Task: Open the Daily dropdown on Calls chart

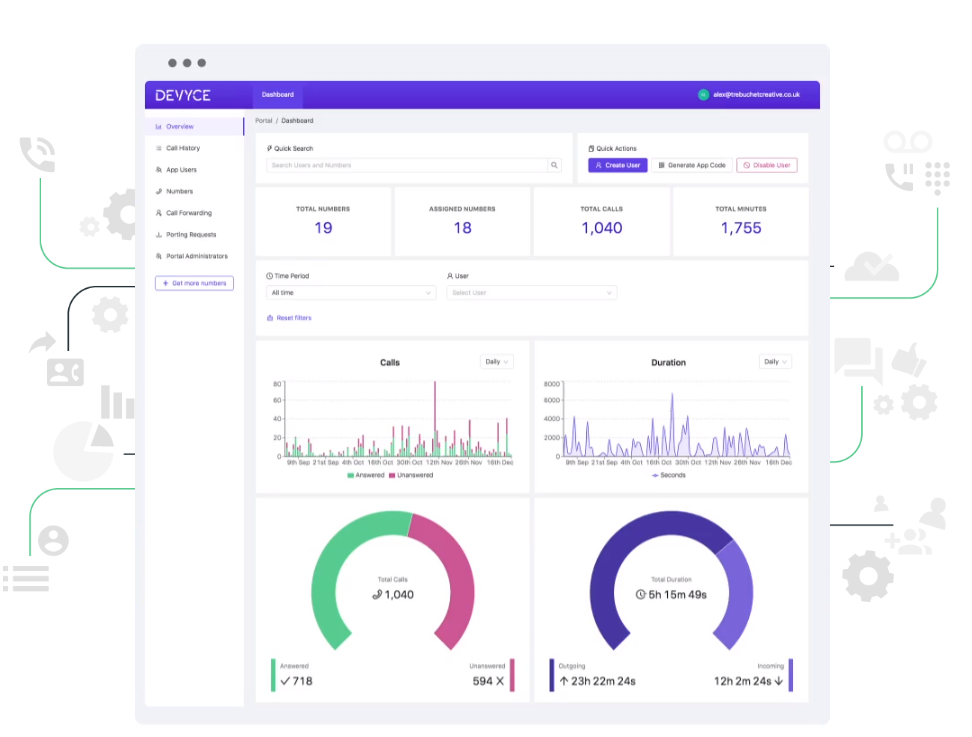Action: tap(496, 362)
